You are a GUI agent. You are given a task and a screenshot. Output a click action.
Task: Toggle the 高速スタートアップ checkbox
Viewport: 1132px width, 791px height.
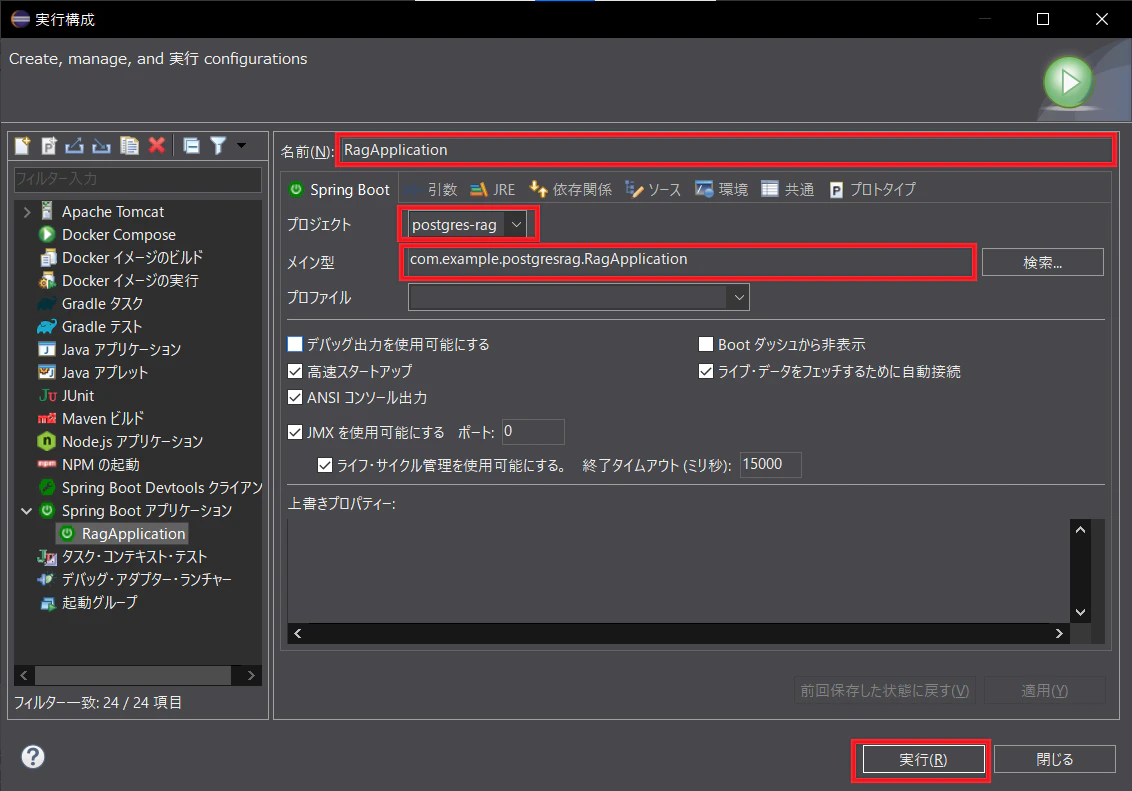(x=295, y=371)
